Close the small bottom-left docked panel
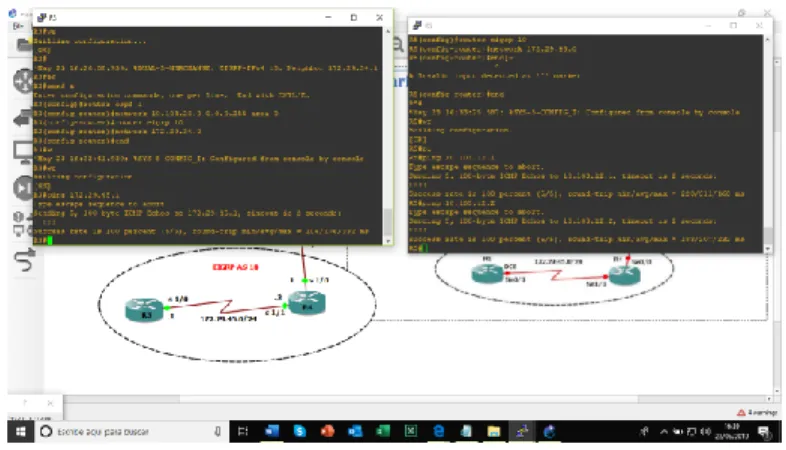The image size is (786, 450). (50, 402)
